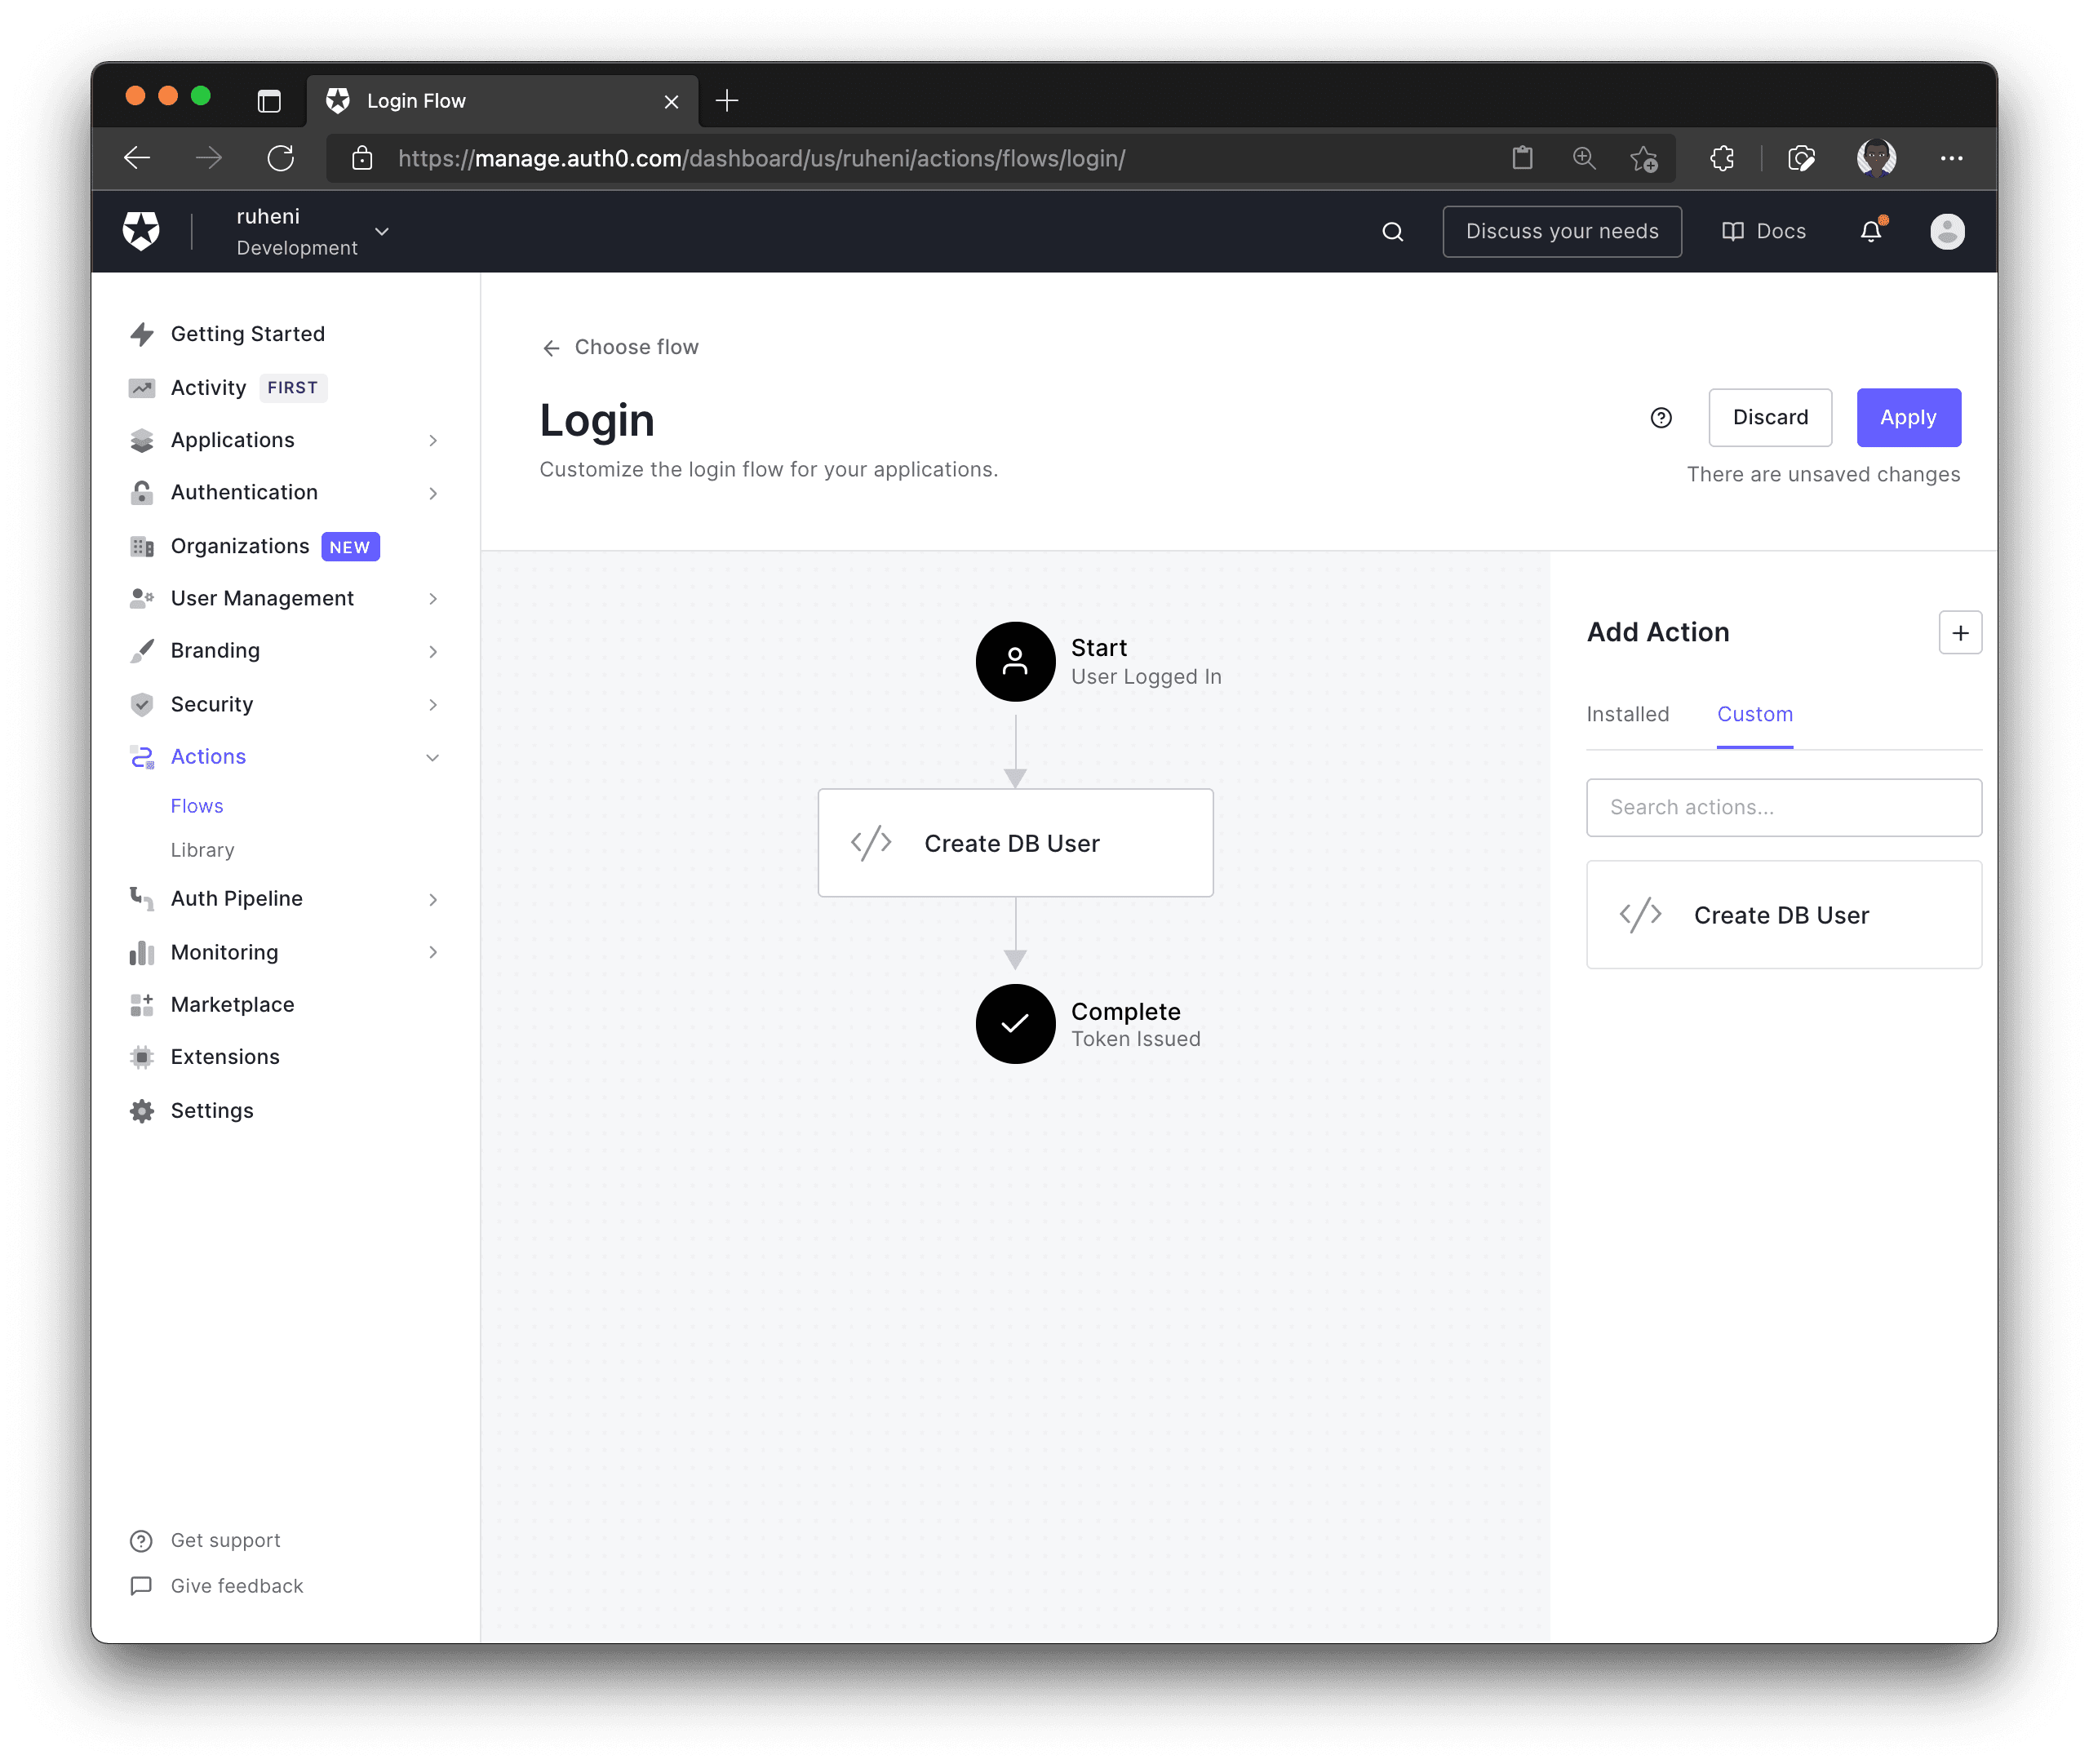Apply the unsaved flow changes
2089x1764 pixels.
(1908, 417)
